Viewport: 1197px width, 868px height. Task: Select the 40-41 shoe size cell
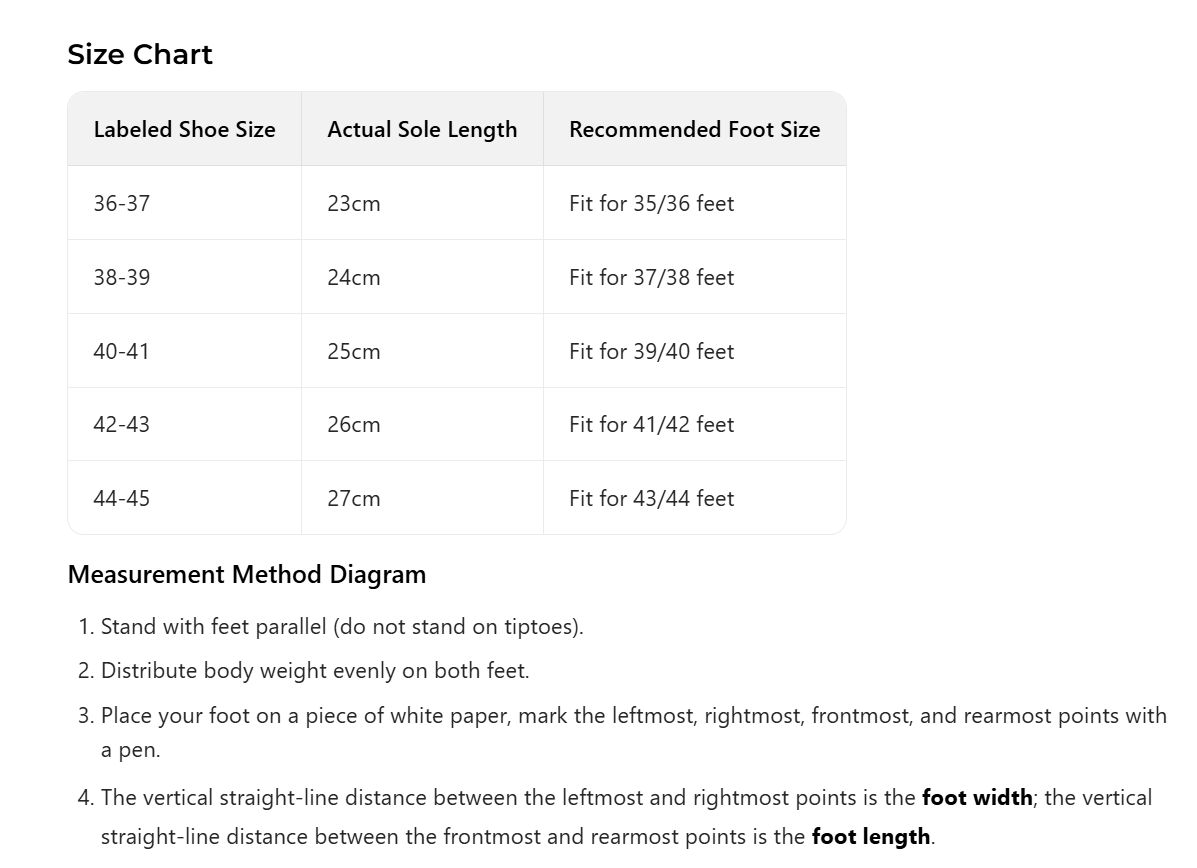click(x=122, y=351)
